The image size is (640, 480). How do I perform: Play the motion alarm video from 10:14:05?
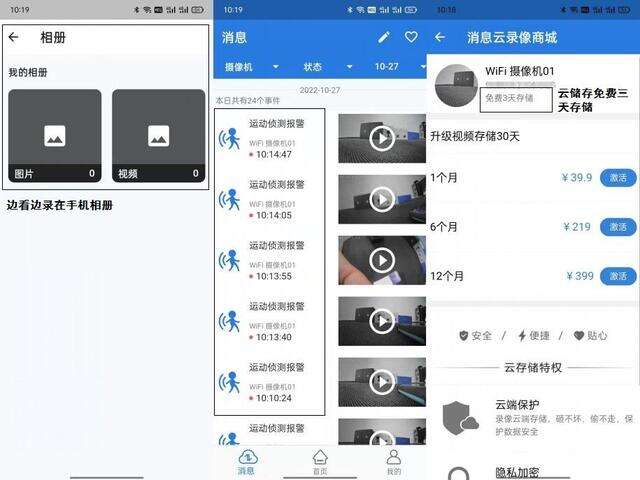pyautogui.click(x=382, y=199)
